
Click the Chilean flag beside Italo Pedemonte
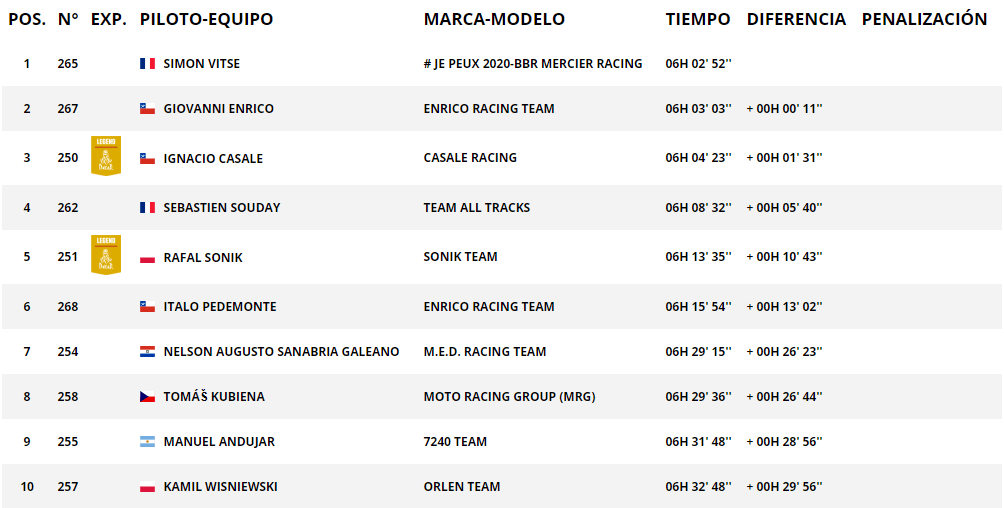click(147, 307)
